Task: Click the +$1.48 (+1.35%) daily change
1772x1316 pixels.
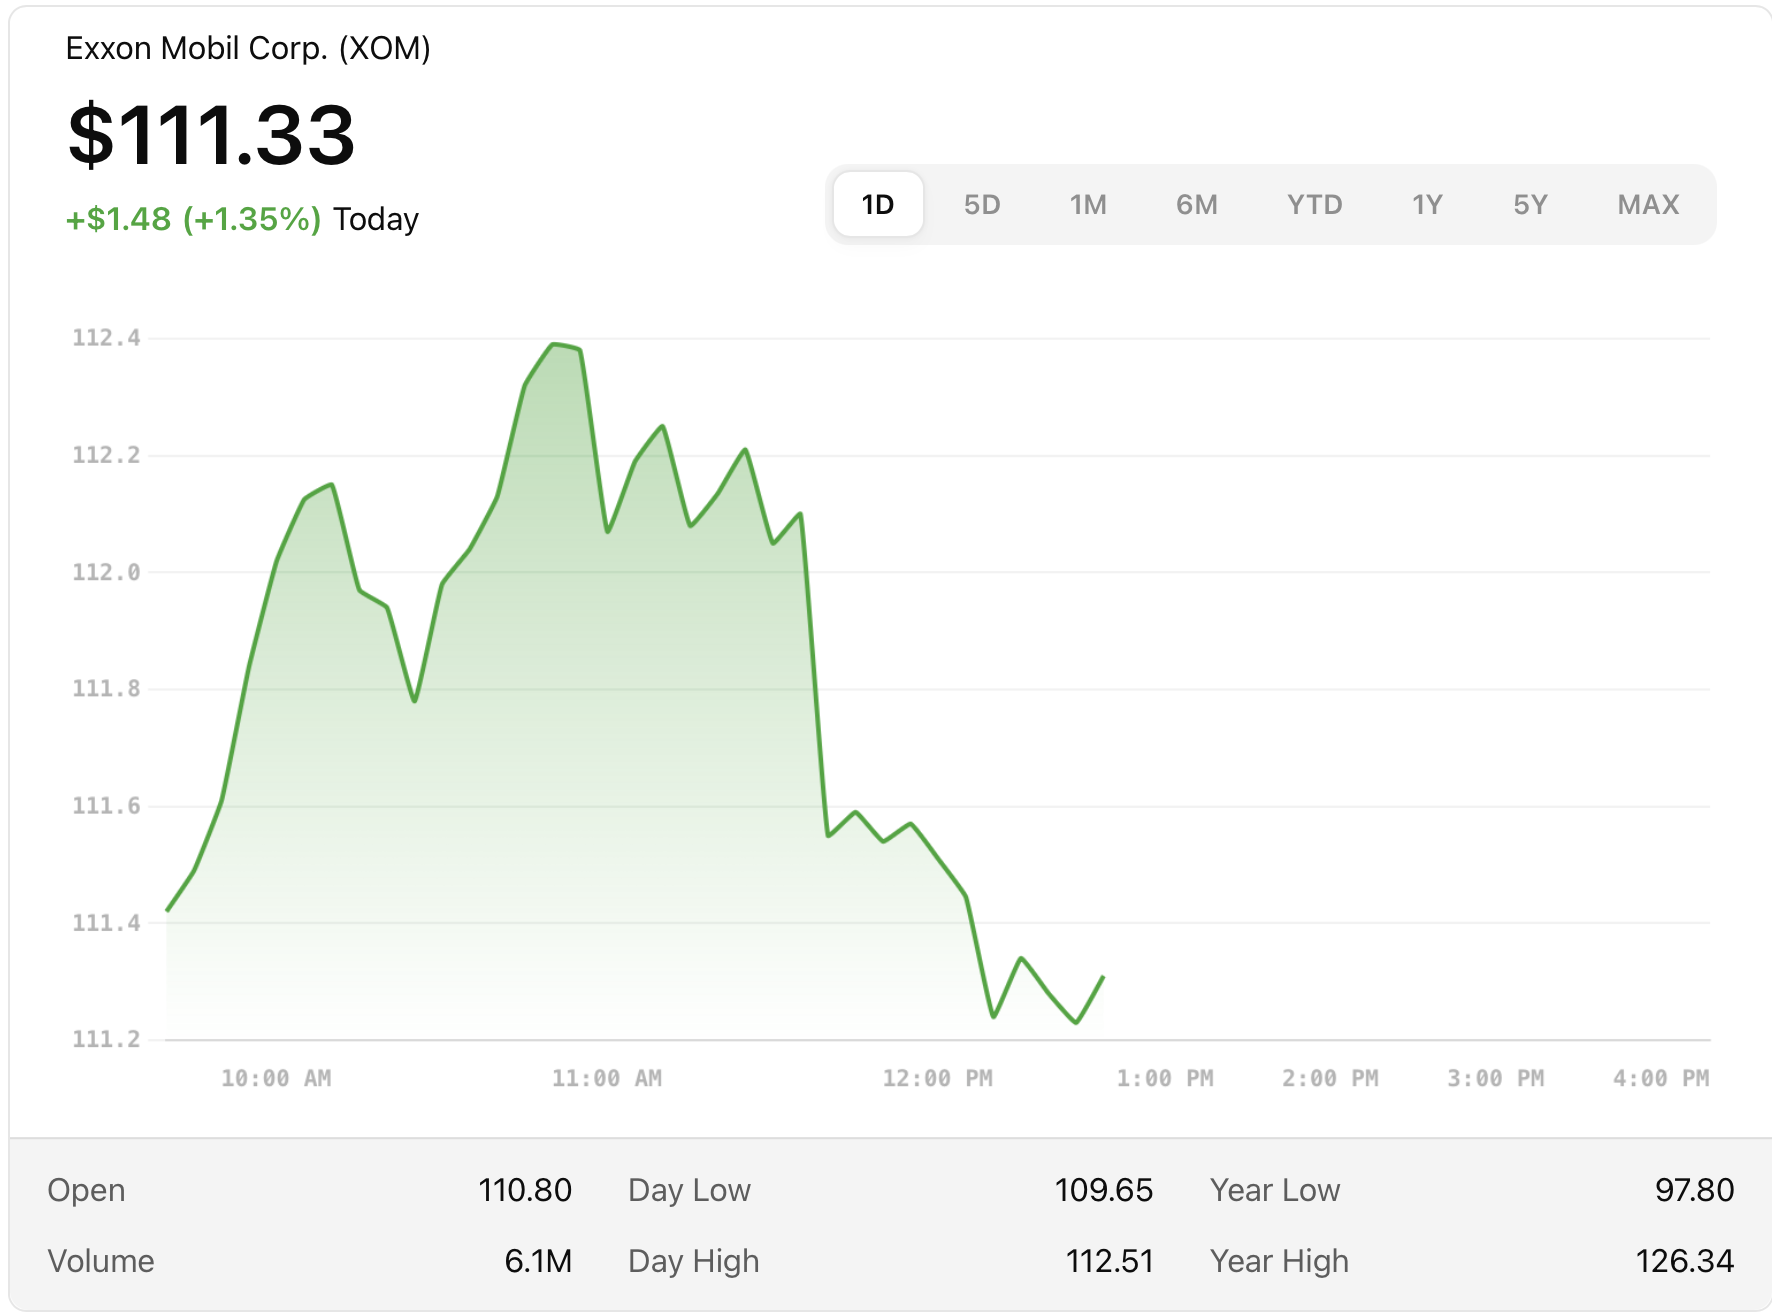Action: click(x=193, y=219)
